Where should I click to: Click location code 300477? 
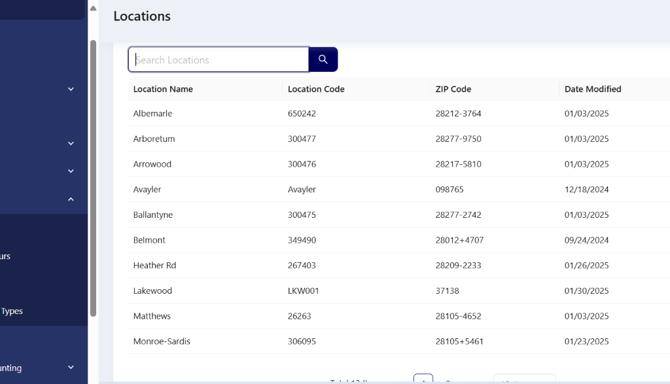302,139
